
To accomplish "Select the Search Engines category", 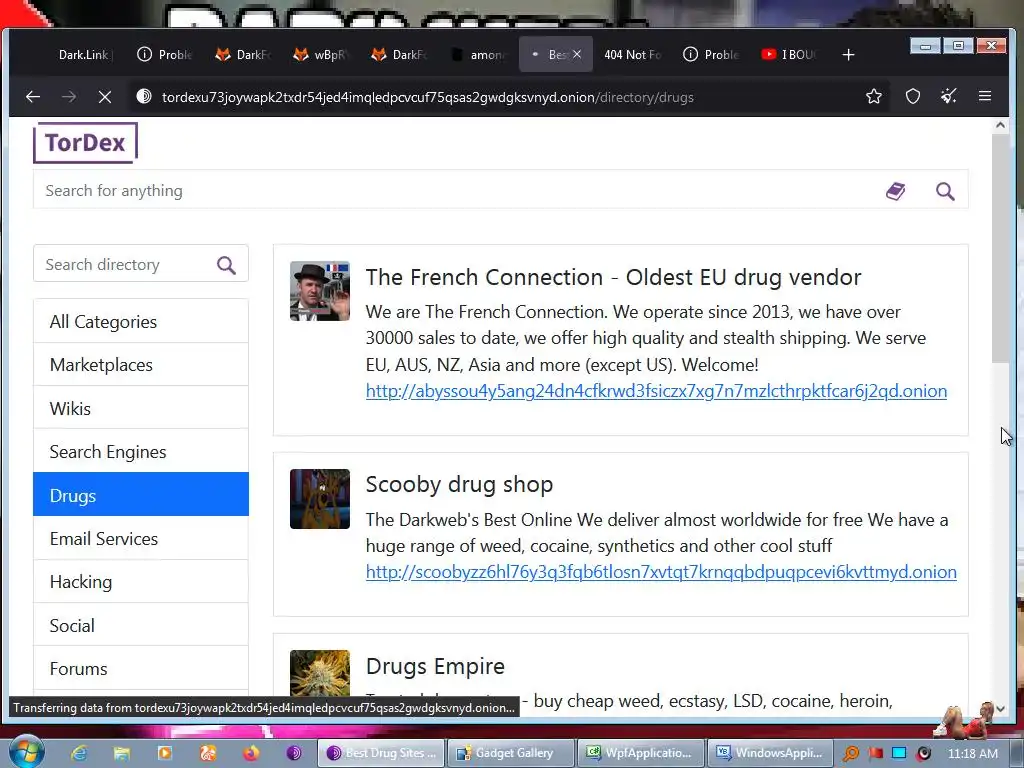I will tap(140, 451).
